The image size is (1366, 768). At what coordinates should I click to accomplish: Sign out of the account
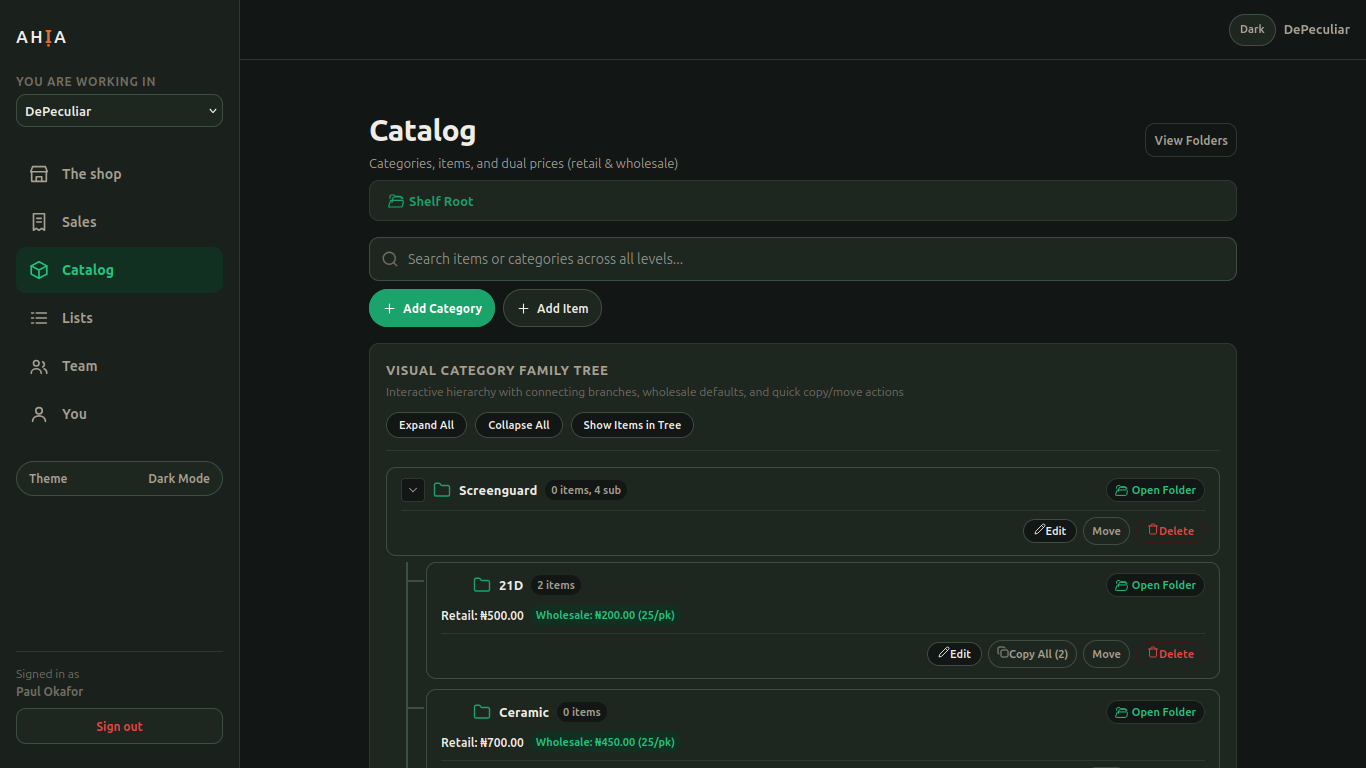point(119,726)
